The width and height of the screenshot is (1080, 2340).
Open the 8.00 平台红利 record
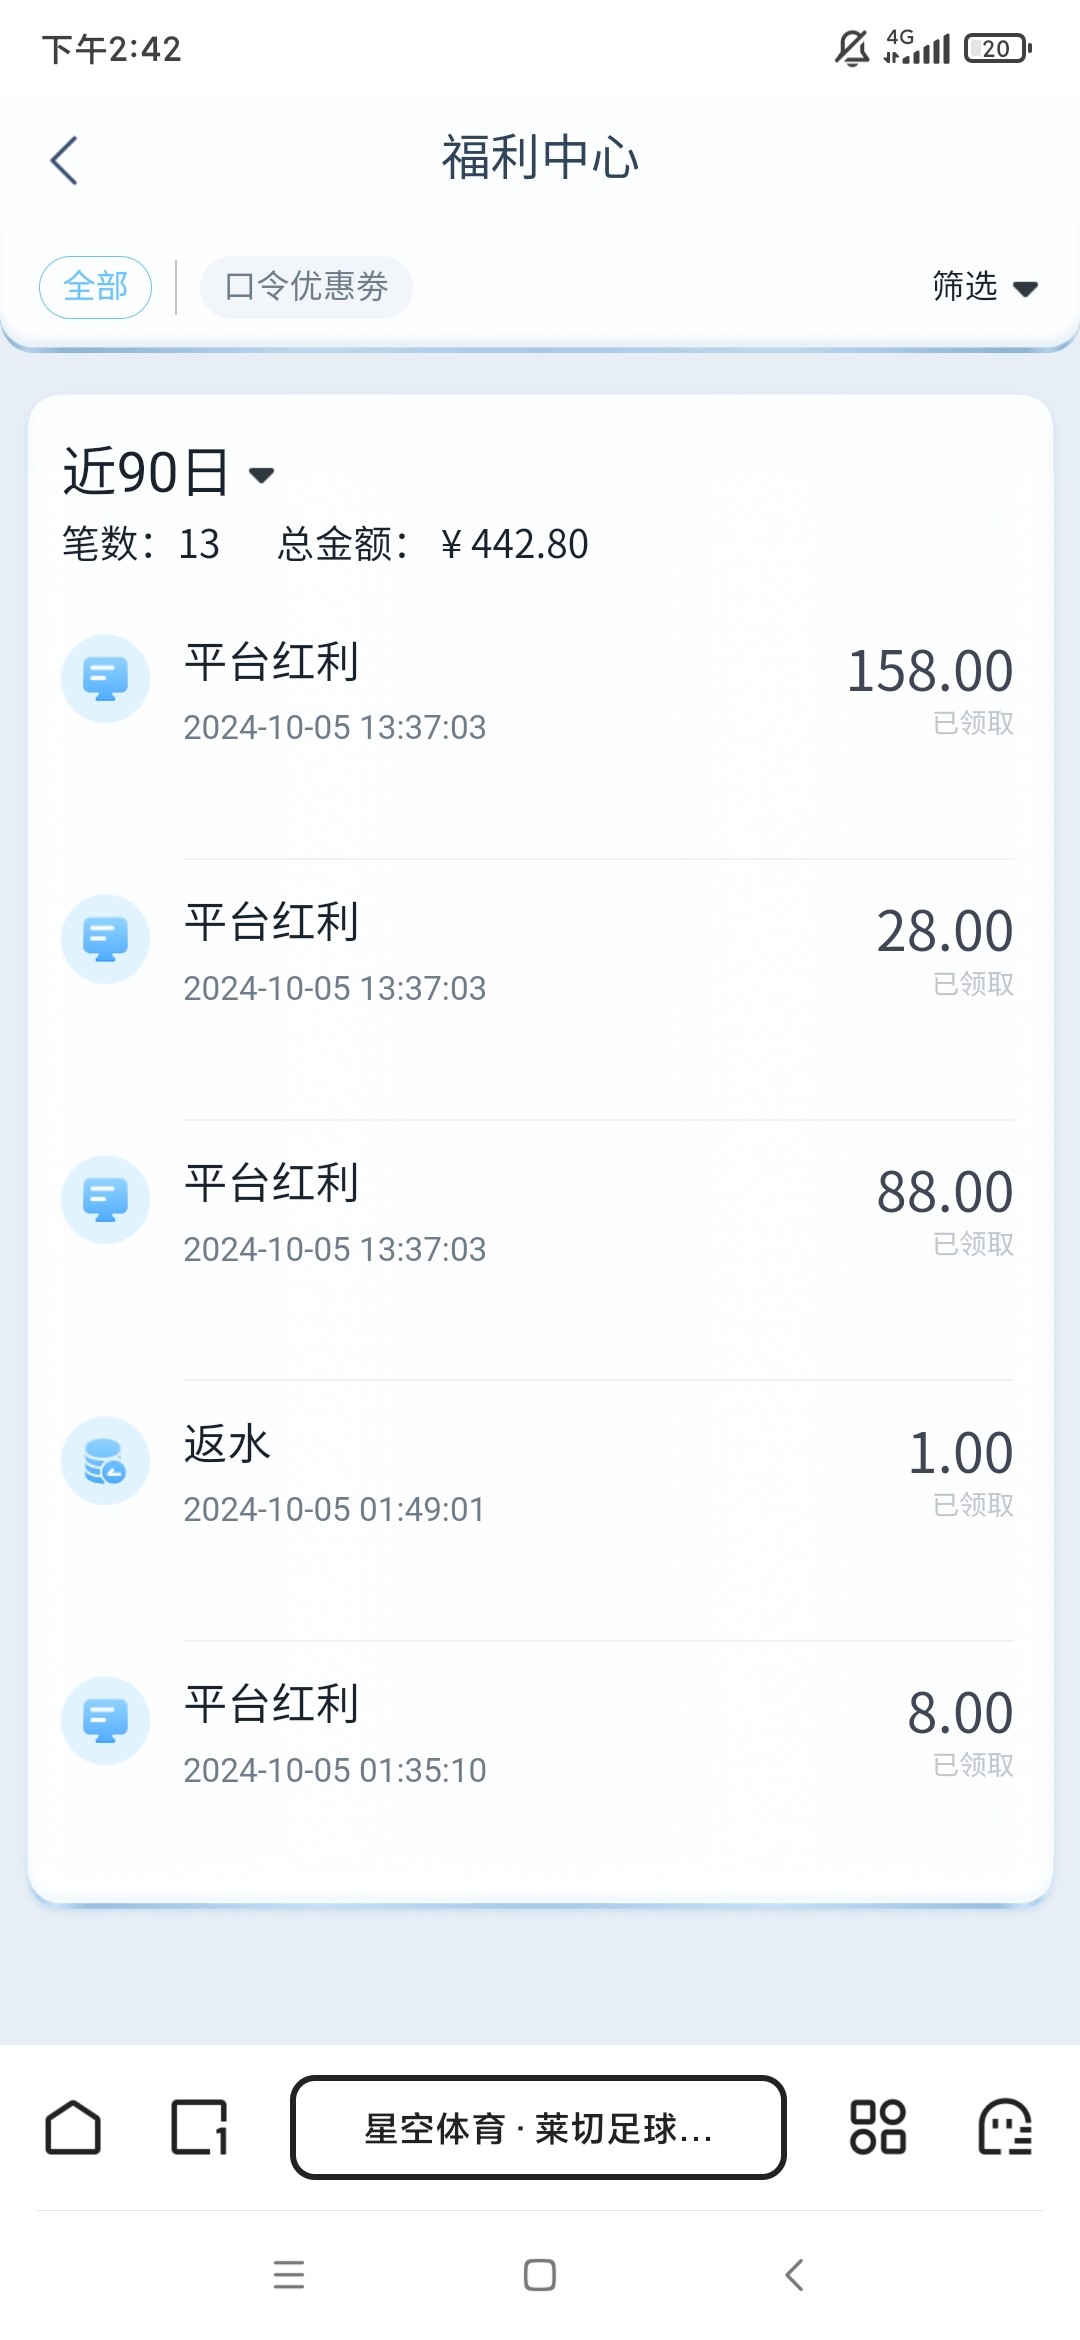pos(540,1734)
